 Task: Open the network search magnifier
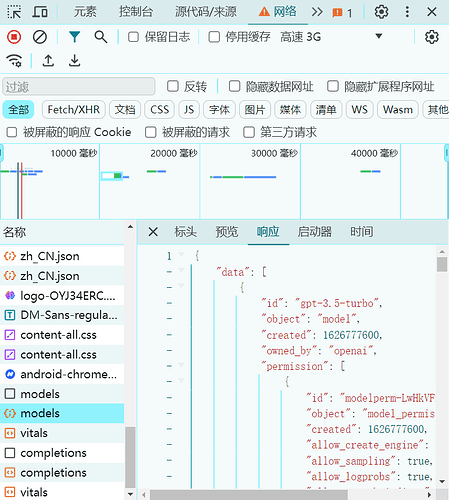click(x=101, y=37)
